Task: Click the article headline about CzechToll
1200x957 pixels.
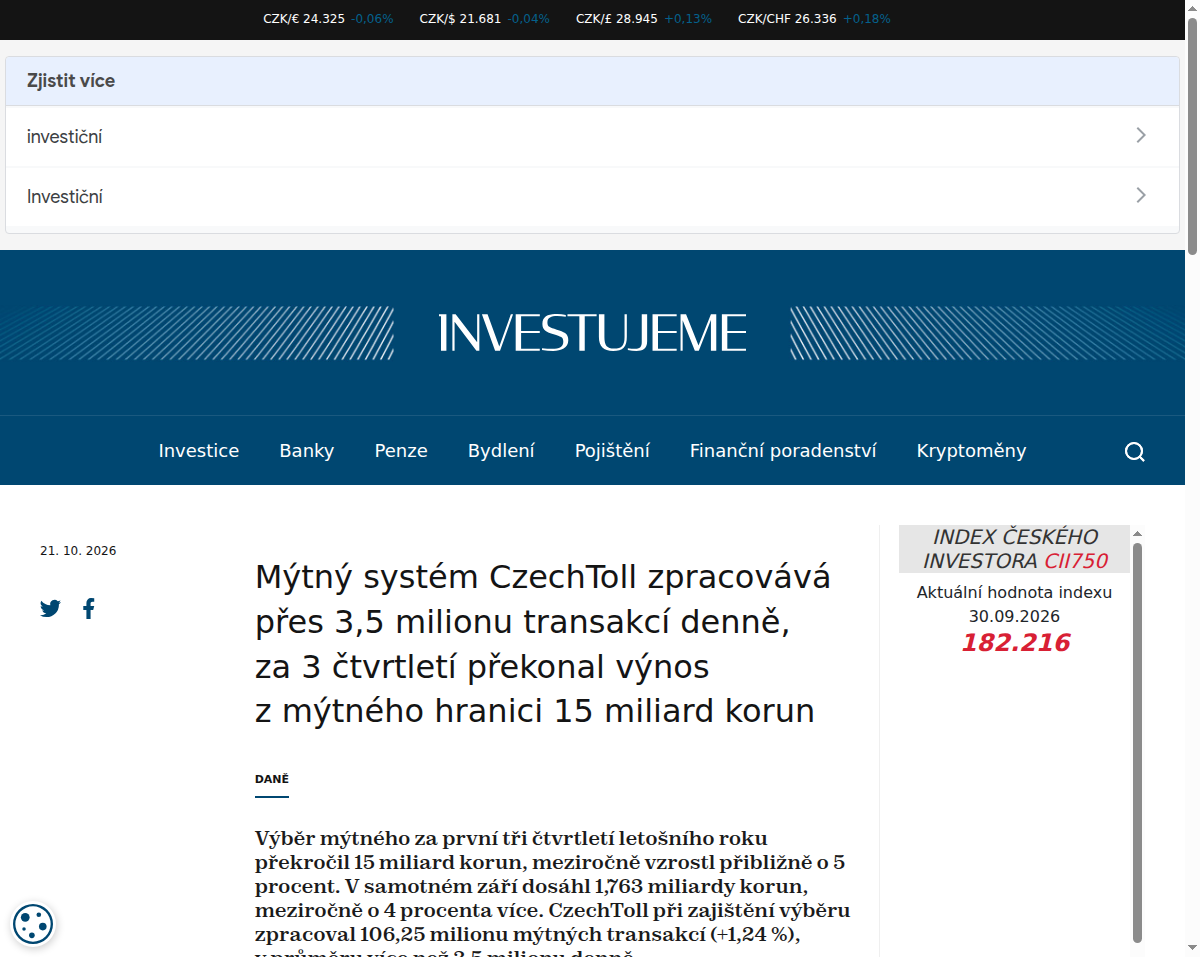Action: [x=543, y=644]
